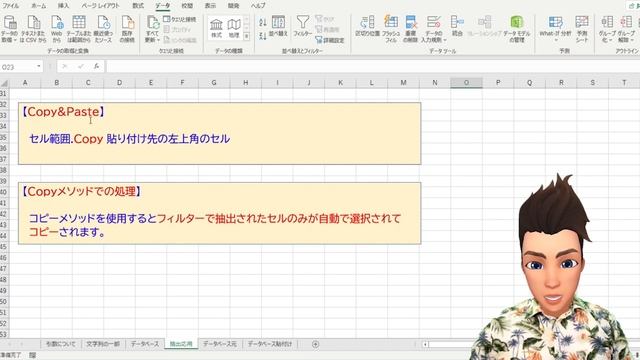Open クエリと接続 (Queries & Connections) pane
The image size is (640, 360).
click(180, 19)
